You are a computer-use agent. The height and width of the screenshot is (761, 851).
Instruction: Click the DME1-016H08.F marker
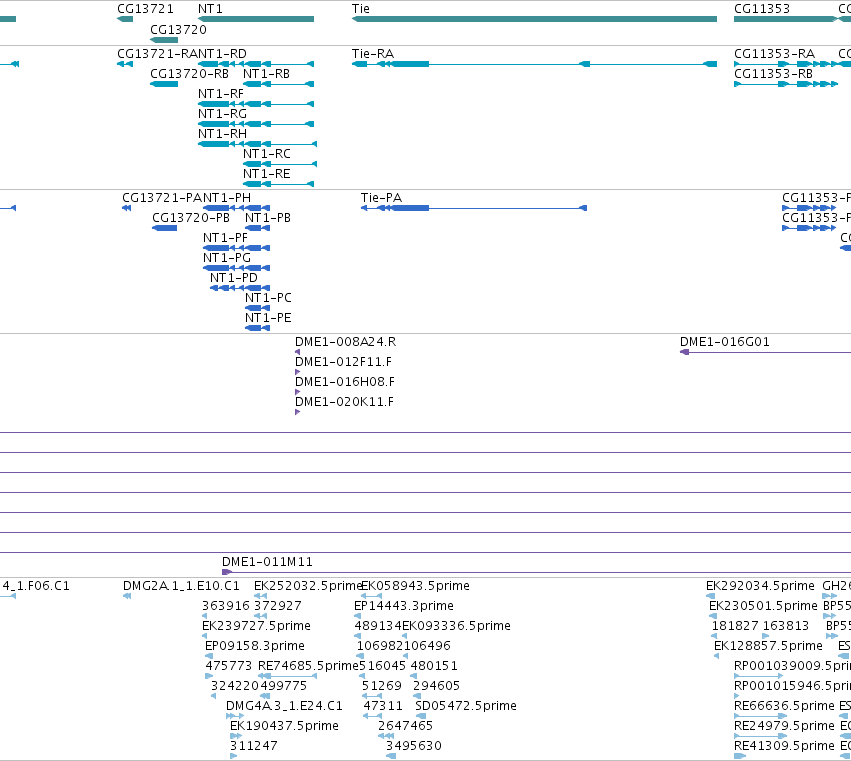pos(297,392)
